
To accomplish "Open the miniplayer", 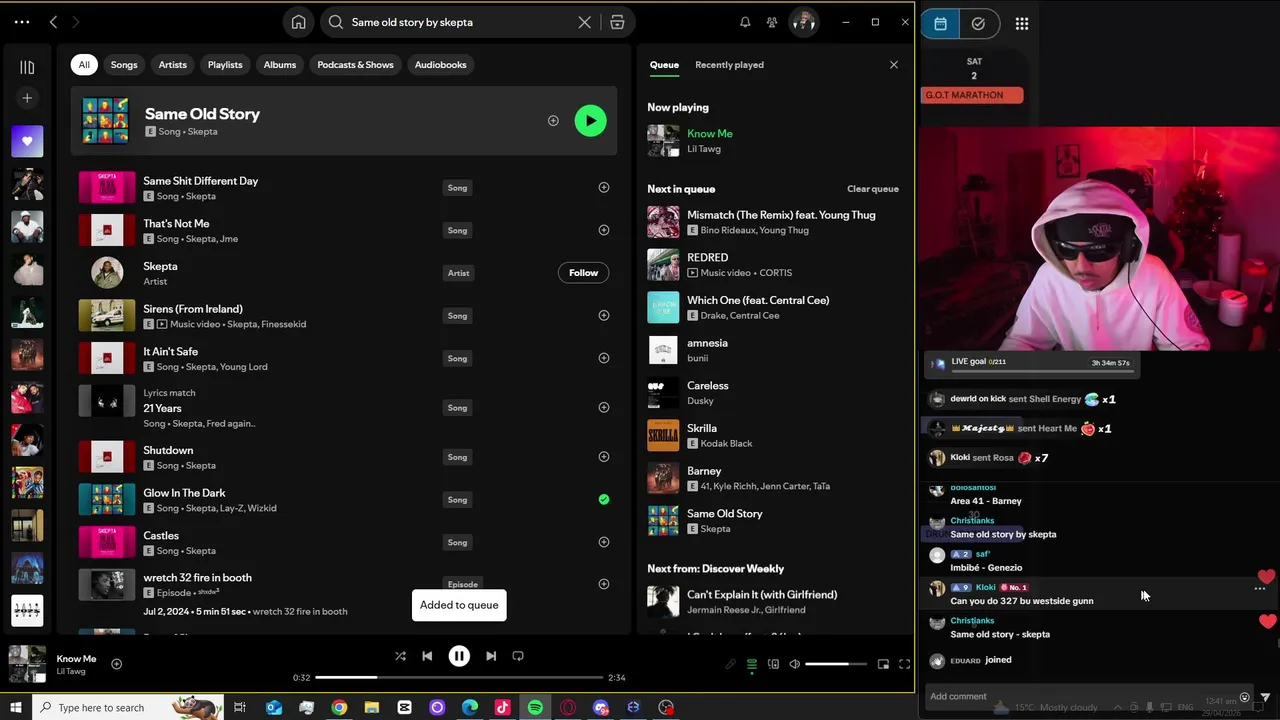I will (x=883, y=664).
